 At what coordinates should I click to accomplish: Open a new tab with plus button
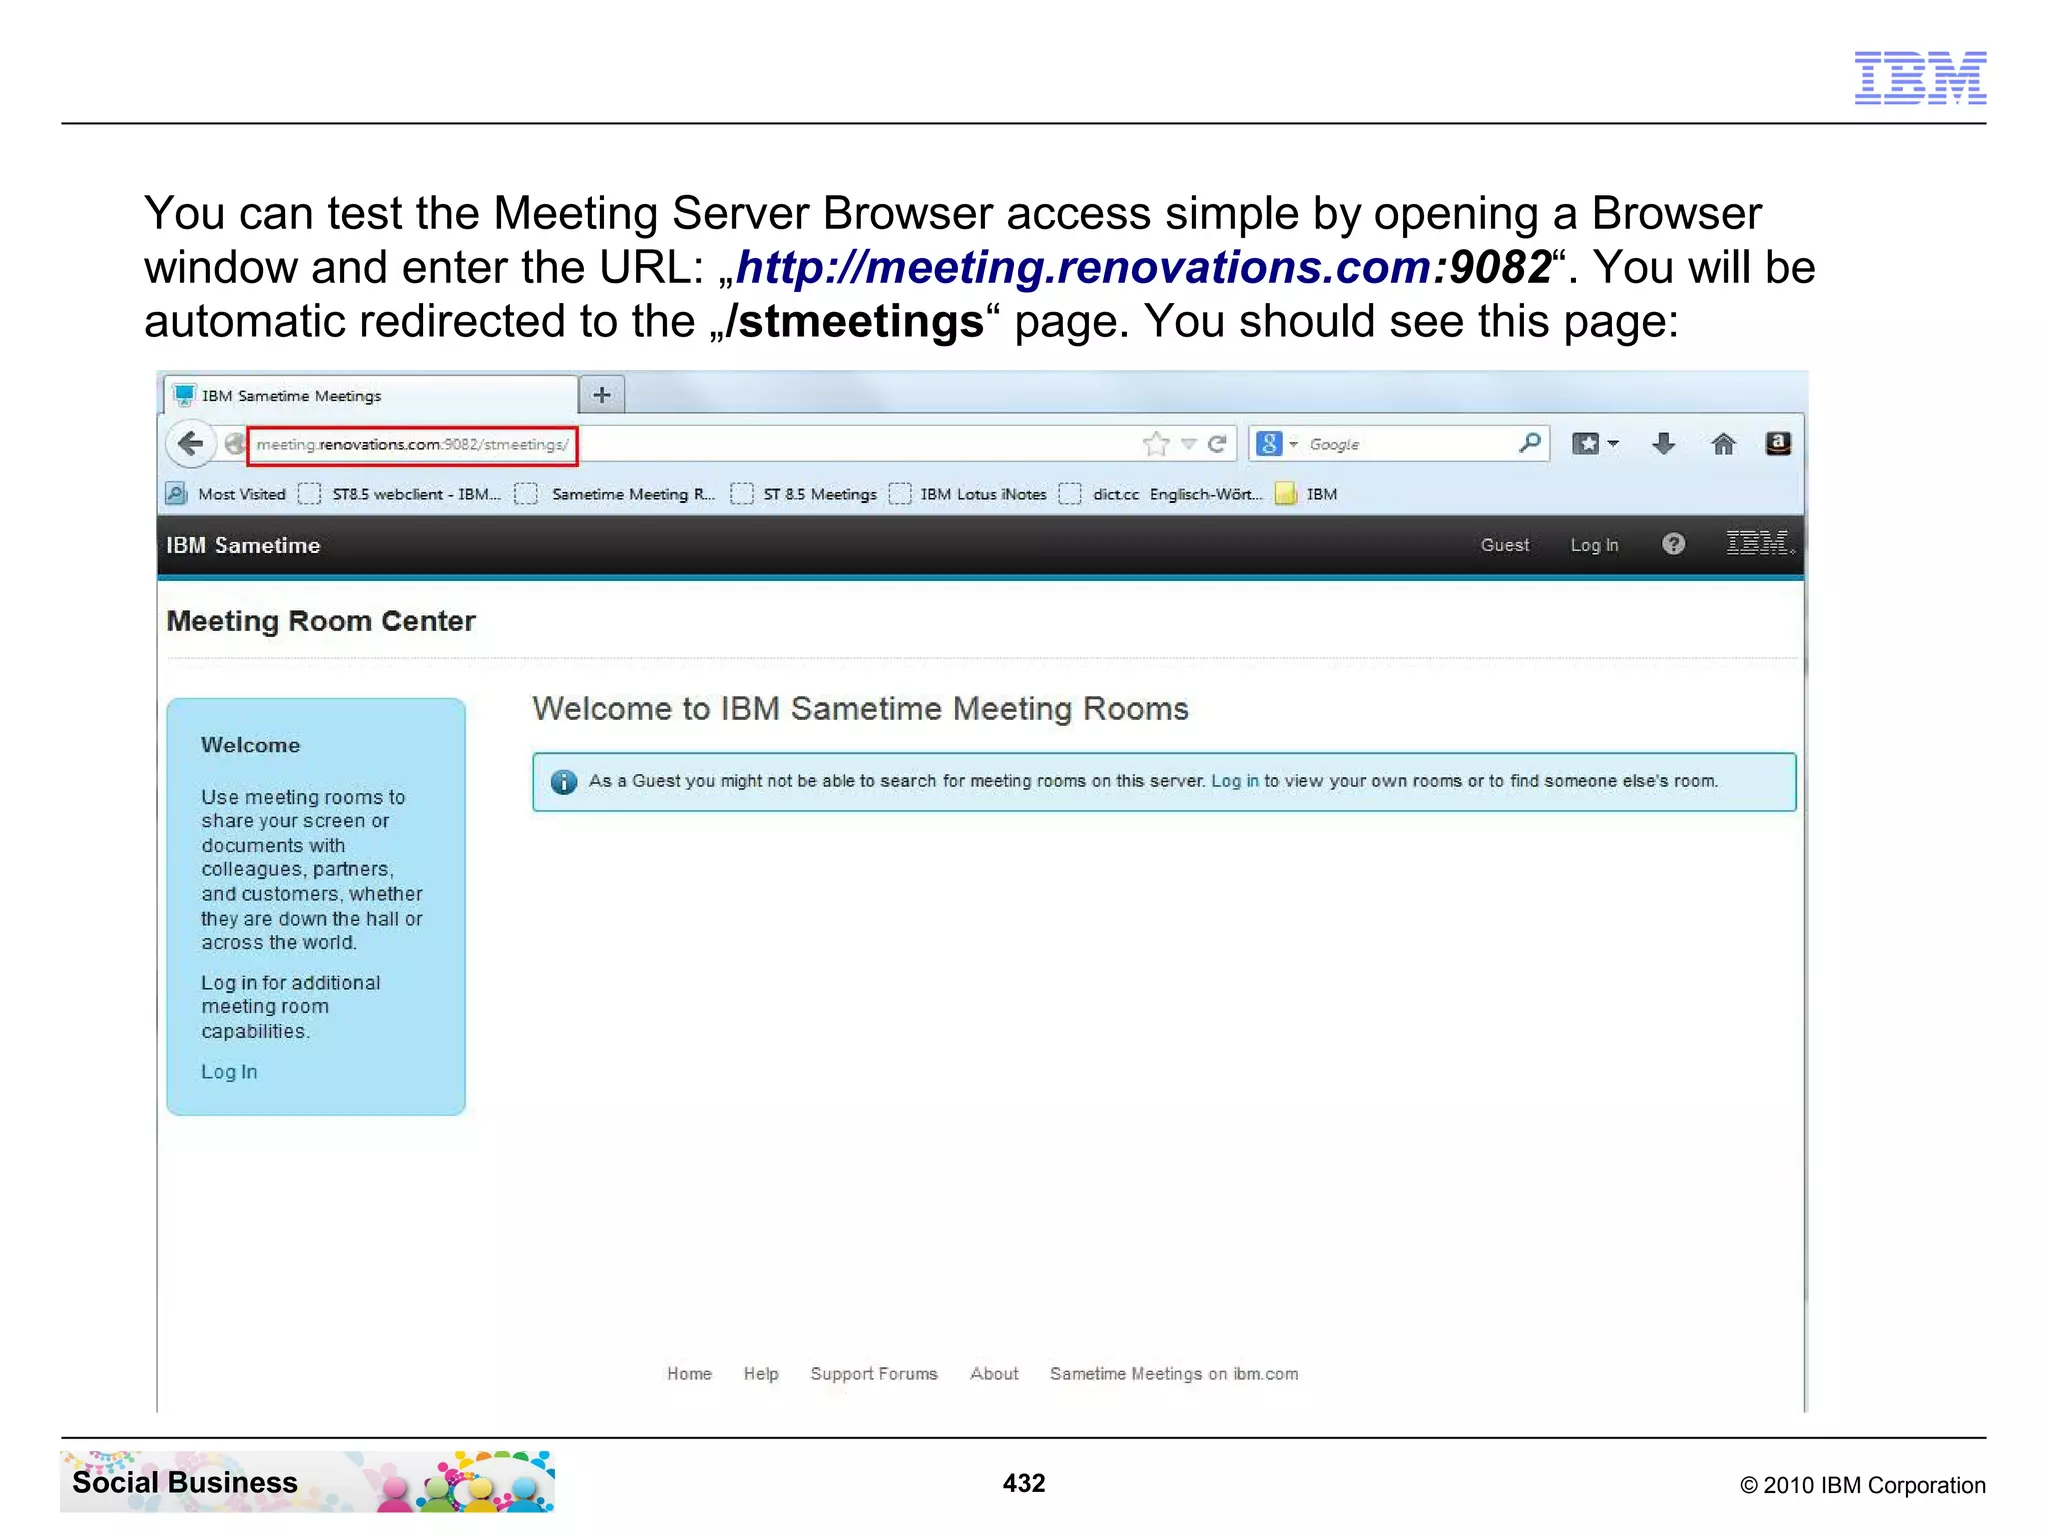click(x=602, y=395)
